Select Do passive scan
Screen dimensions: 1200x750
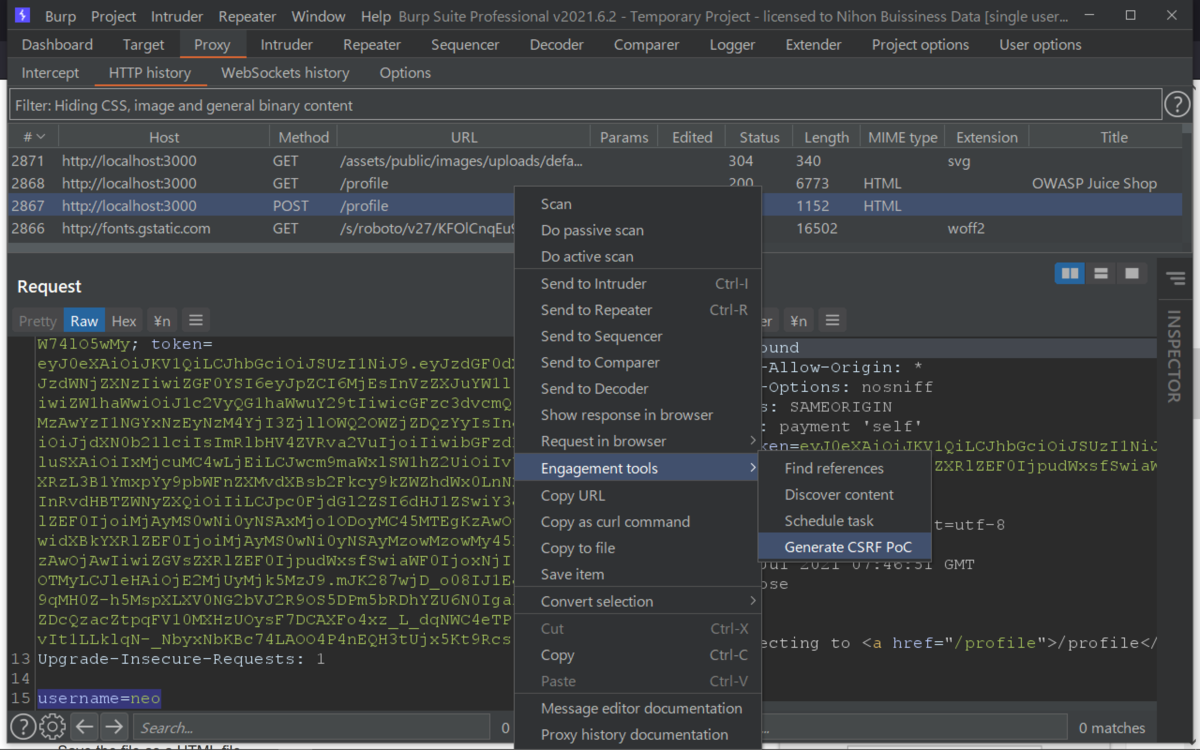tap(637, 230)
